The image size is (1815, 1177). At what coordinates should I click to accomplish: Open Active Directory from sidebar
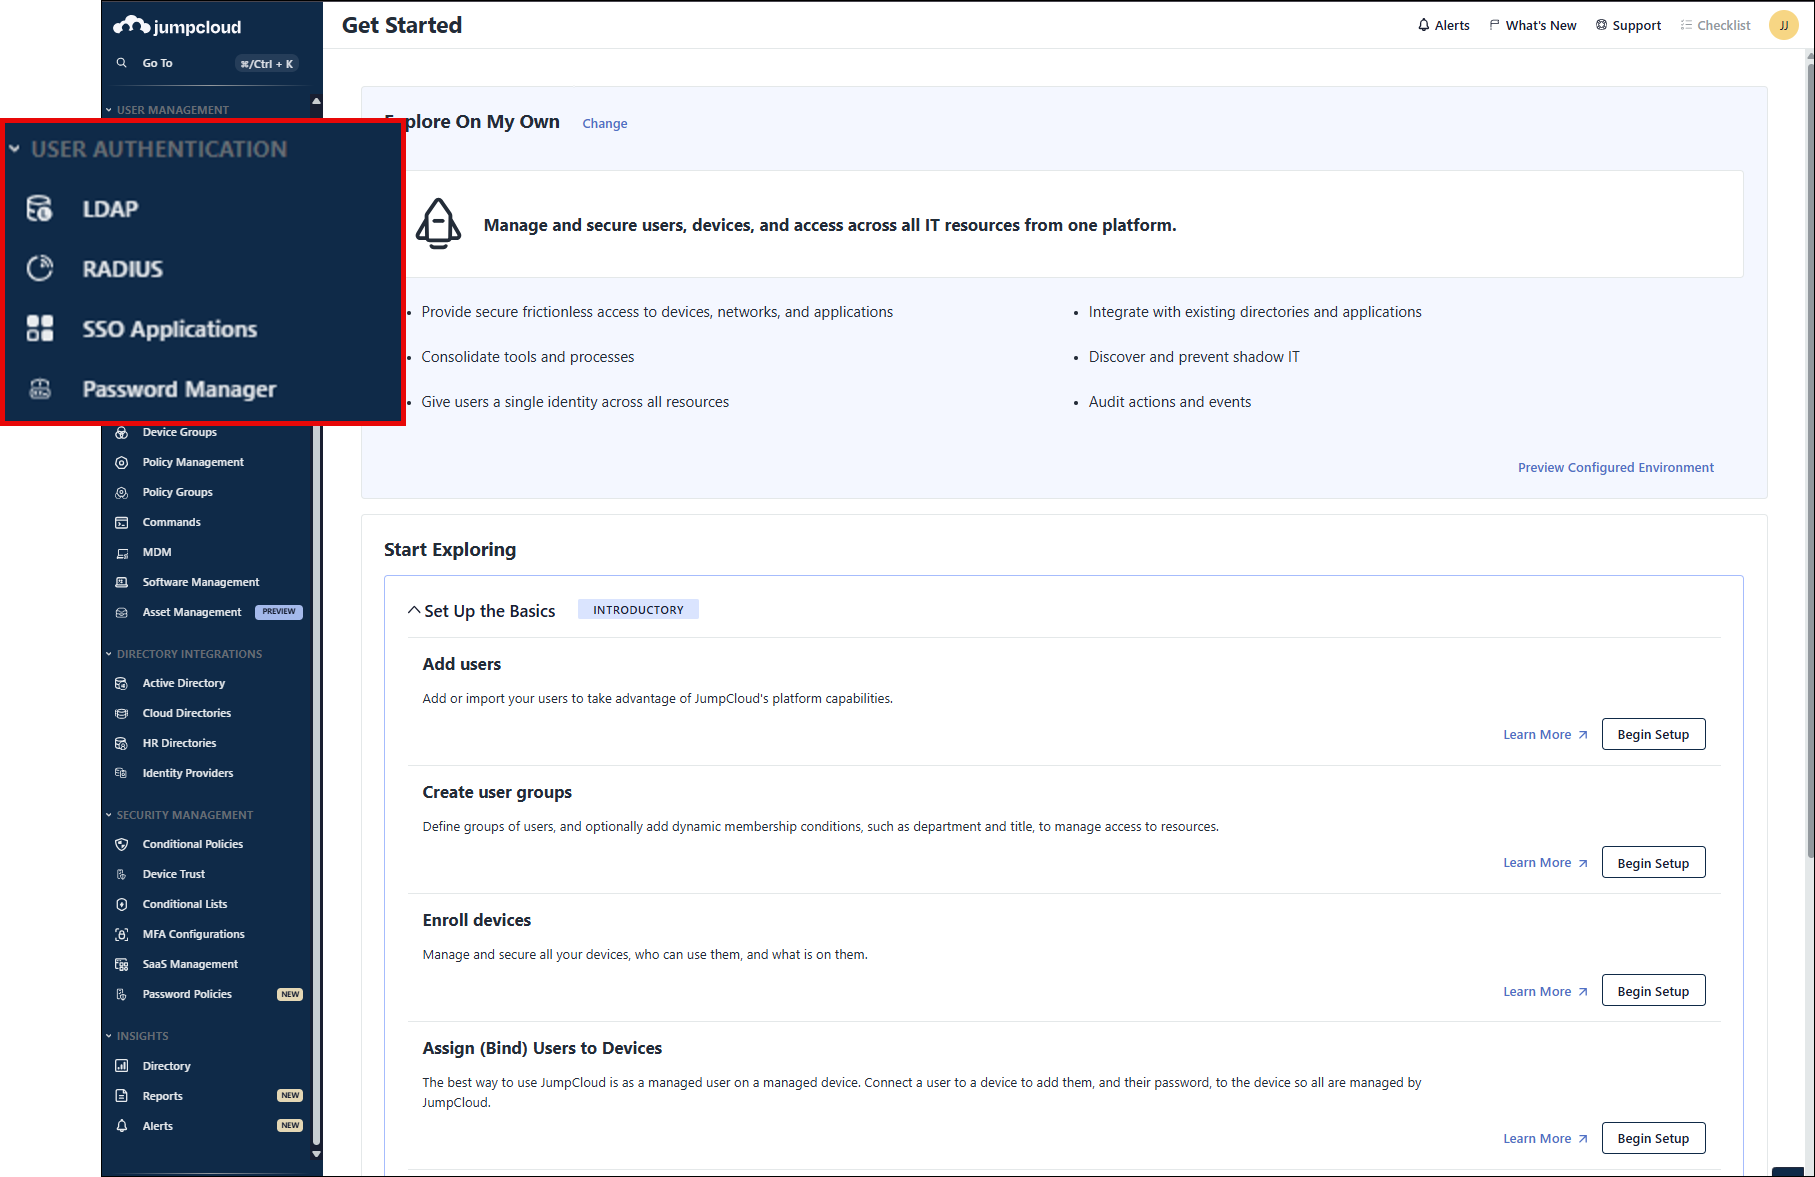183,683
